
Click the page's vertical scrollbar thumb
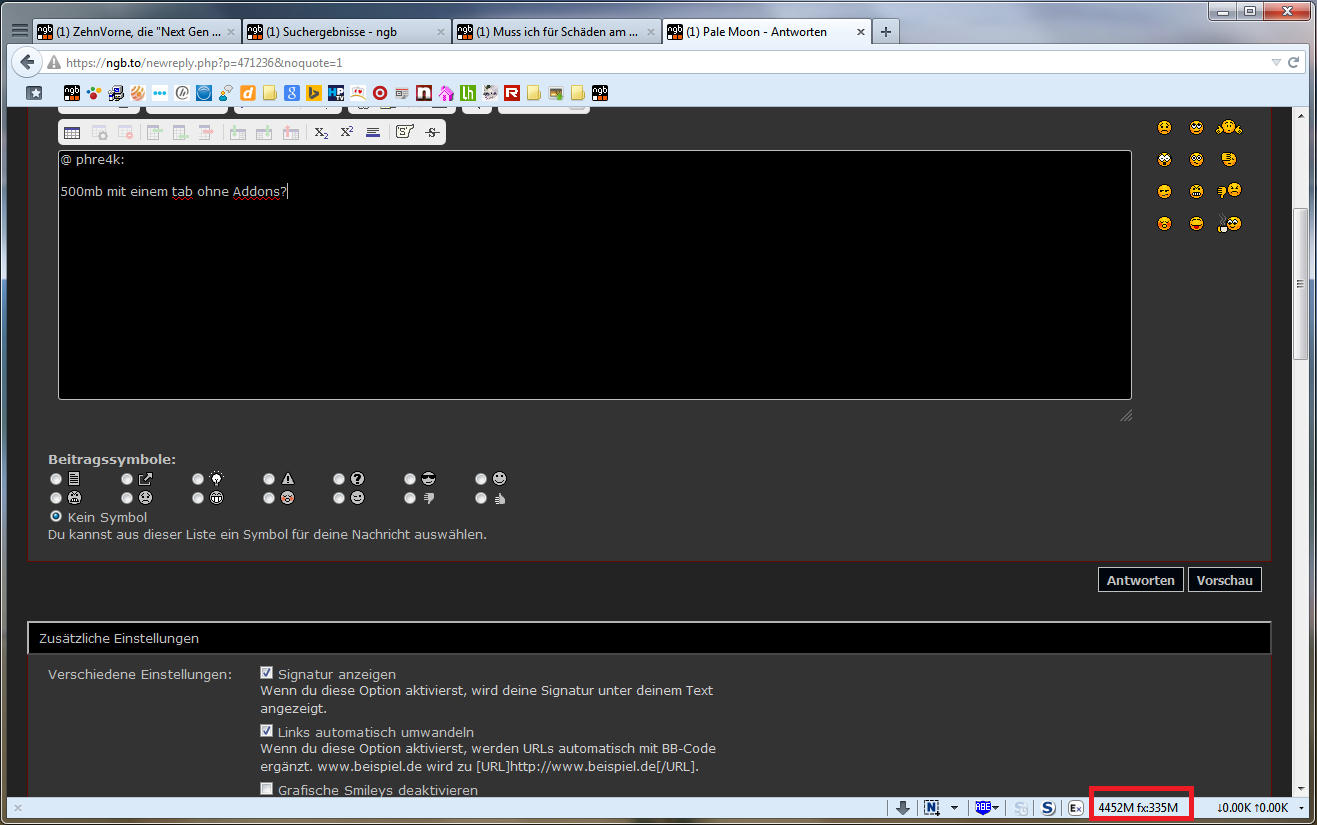(1300, 284)
